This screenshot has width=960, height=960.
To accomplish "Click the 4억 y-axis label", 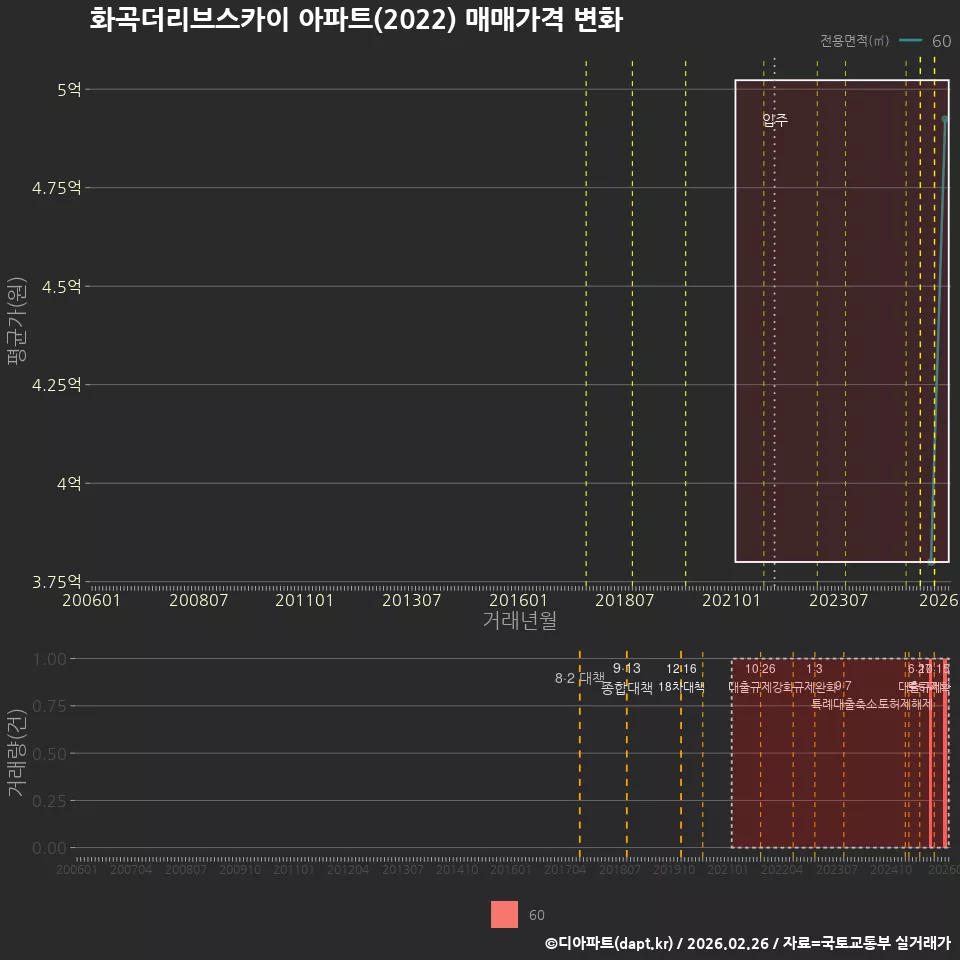I will (x=69, y=484).
